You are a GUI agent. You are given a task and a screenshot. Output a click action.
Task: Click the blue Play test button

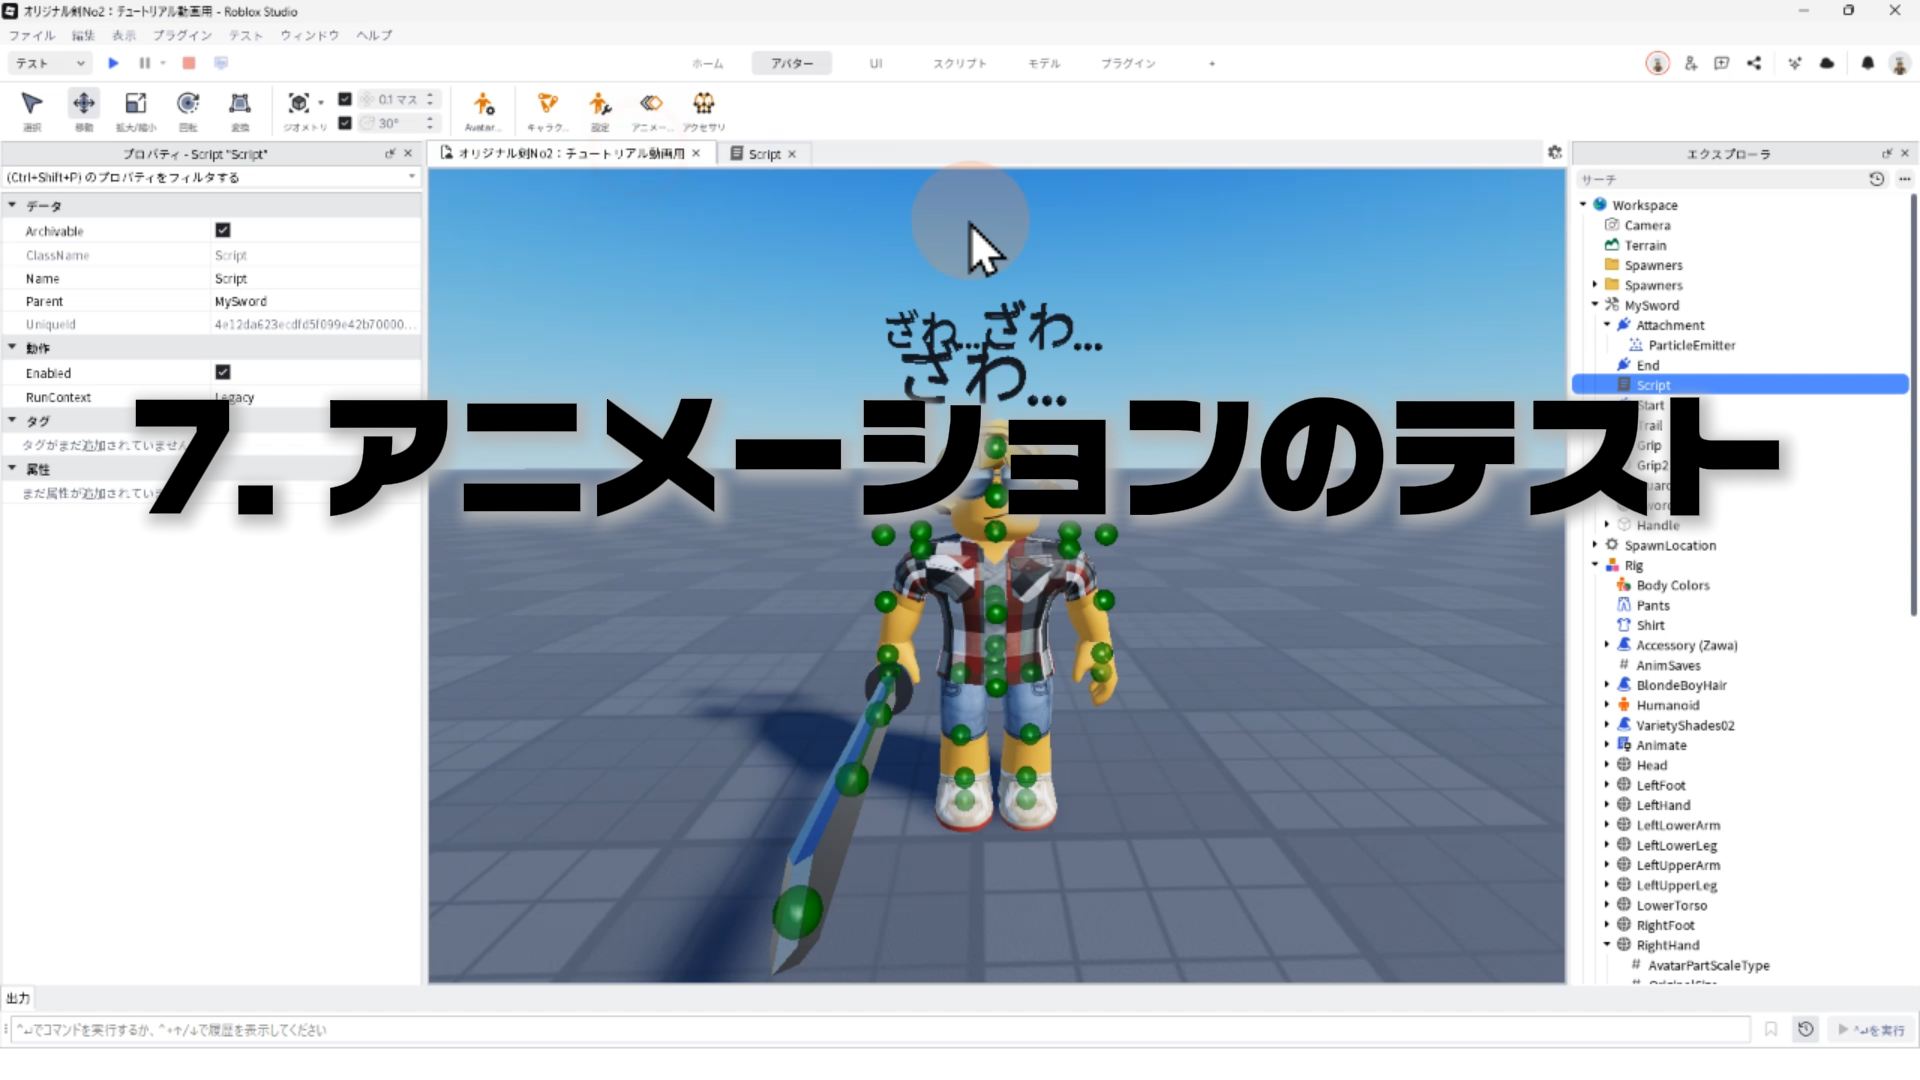click(113, 63)
